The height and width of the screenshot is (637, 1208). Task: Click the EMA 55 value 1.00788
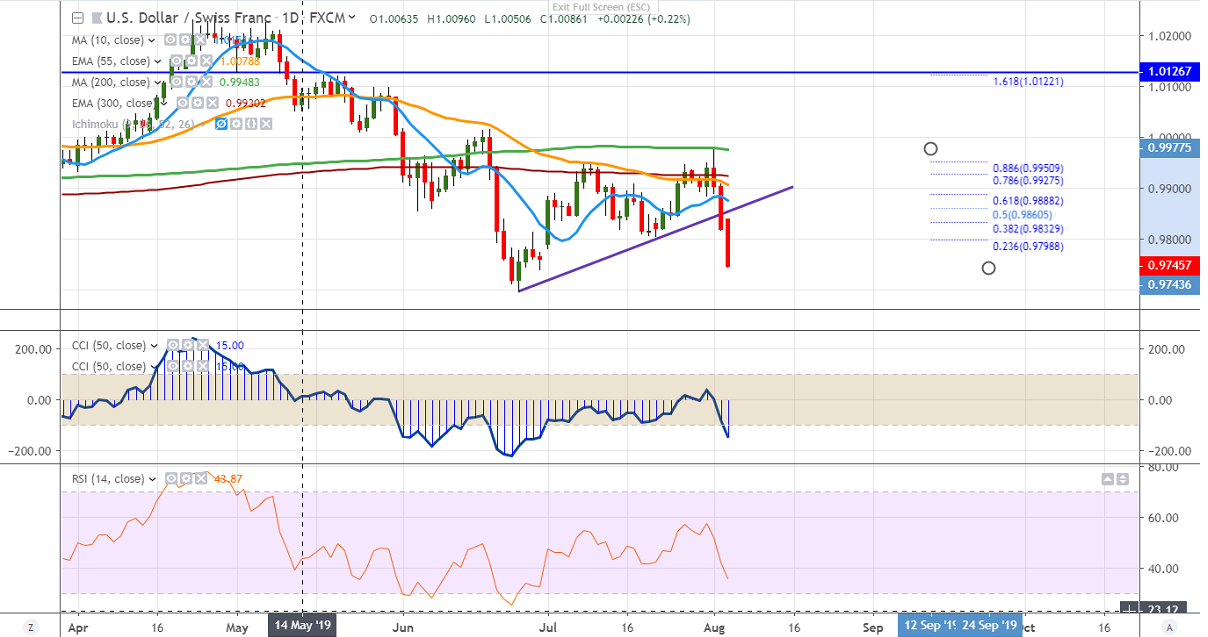click(x=240, y=61)
